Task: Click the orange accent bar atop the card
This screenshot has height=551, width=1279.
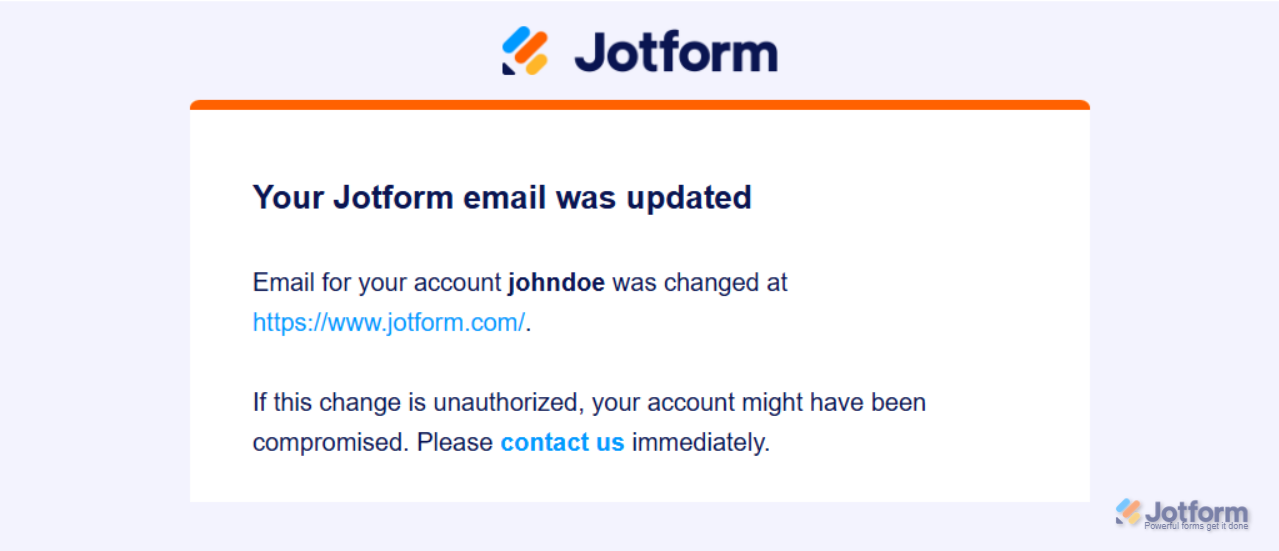Action: pyautogui.click(x=639, y=104)
